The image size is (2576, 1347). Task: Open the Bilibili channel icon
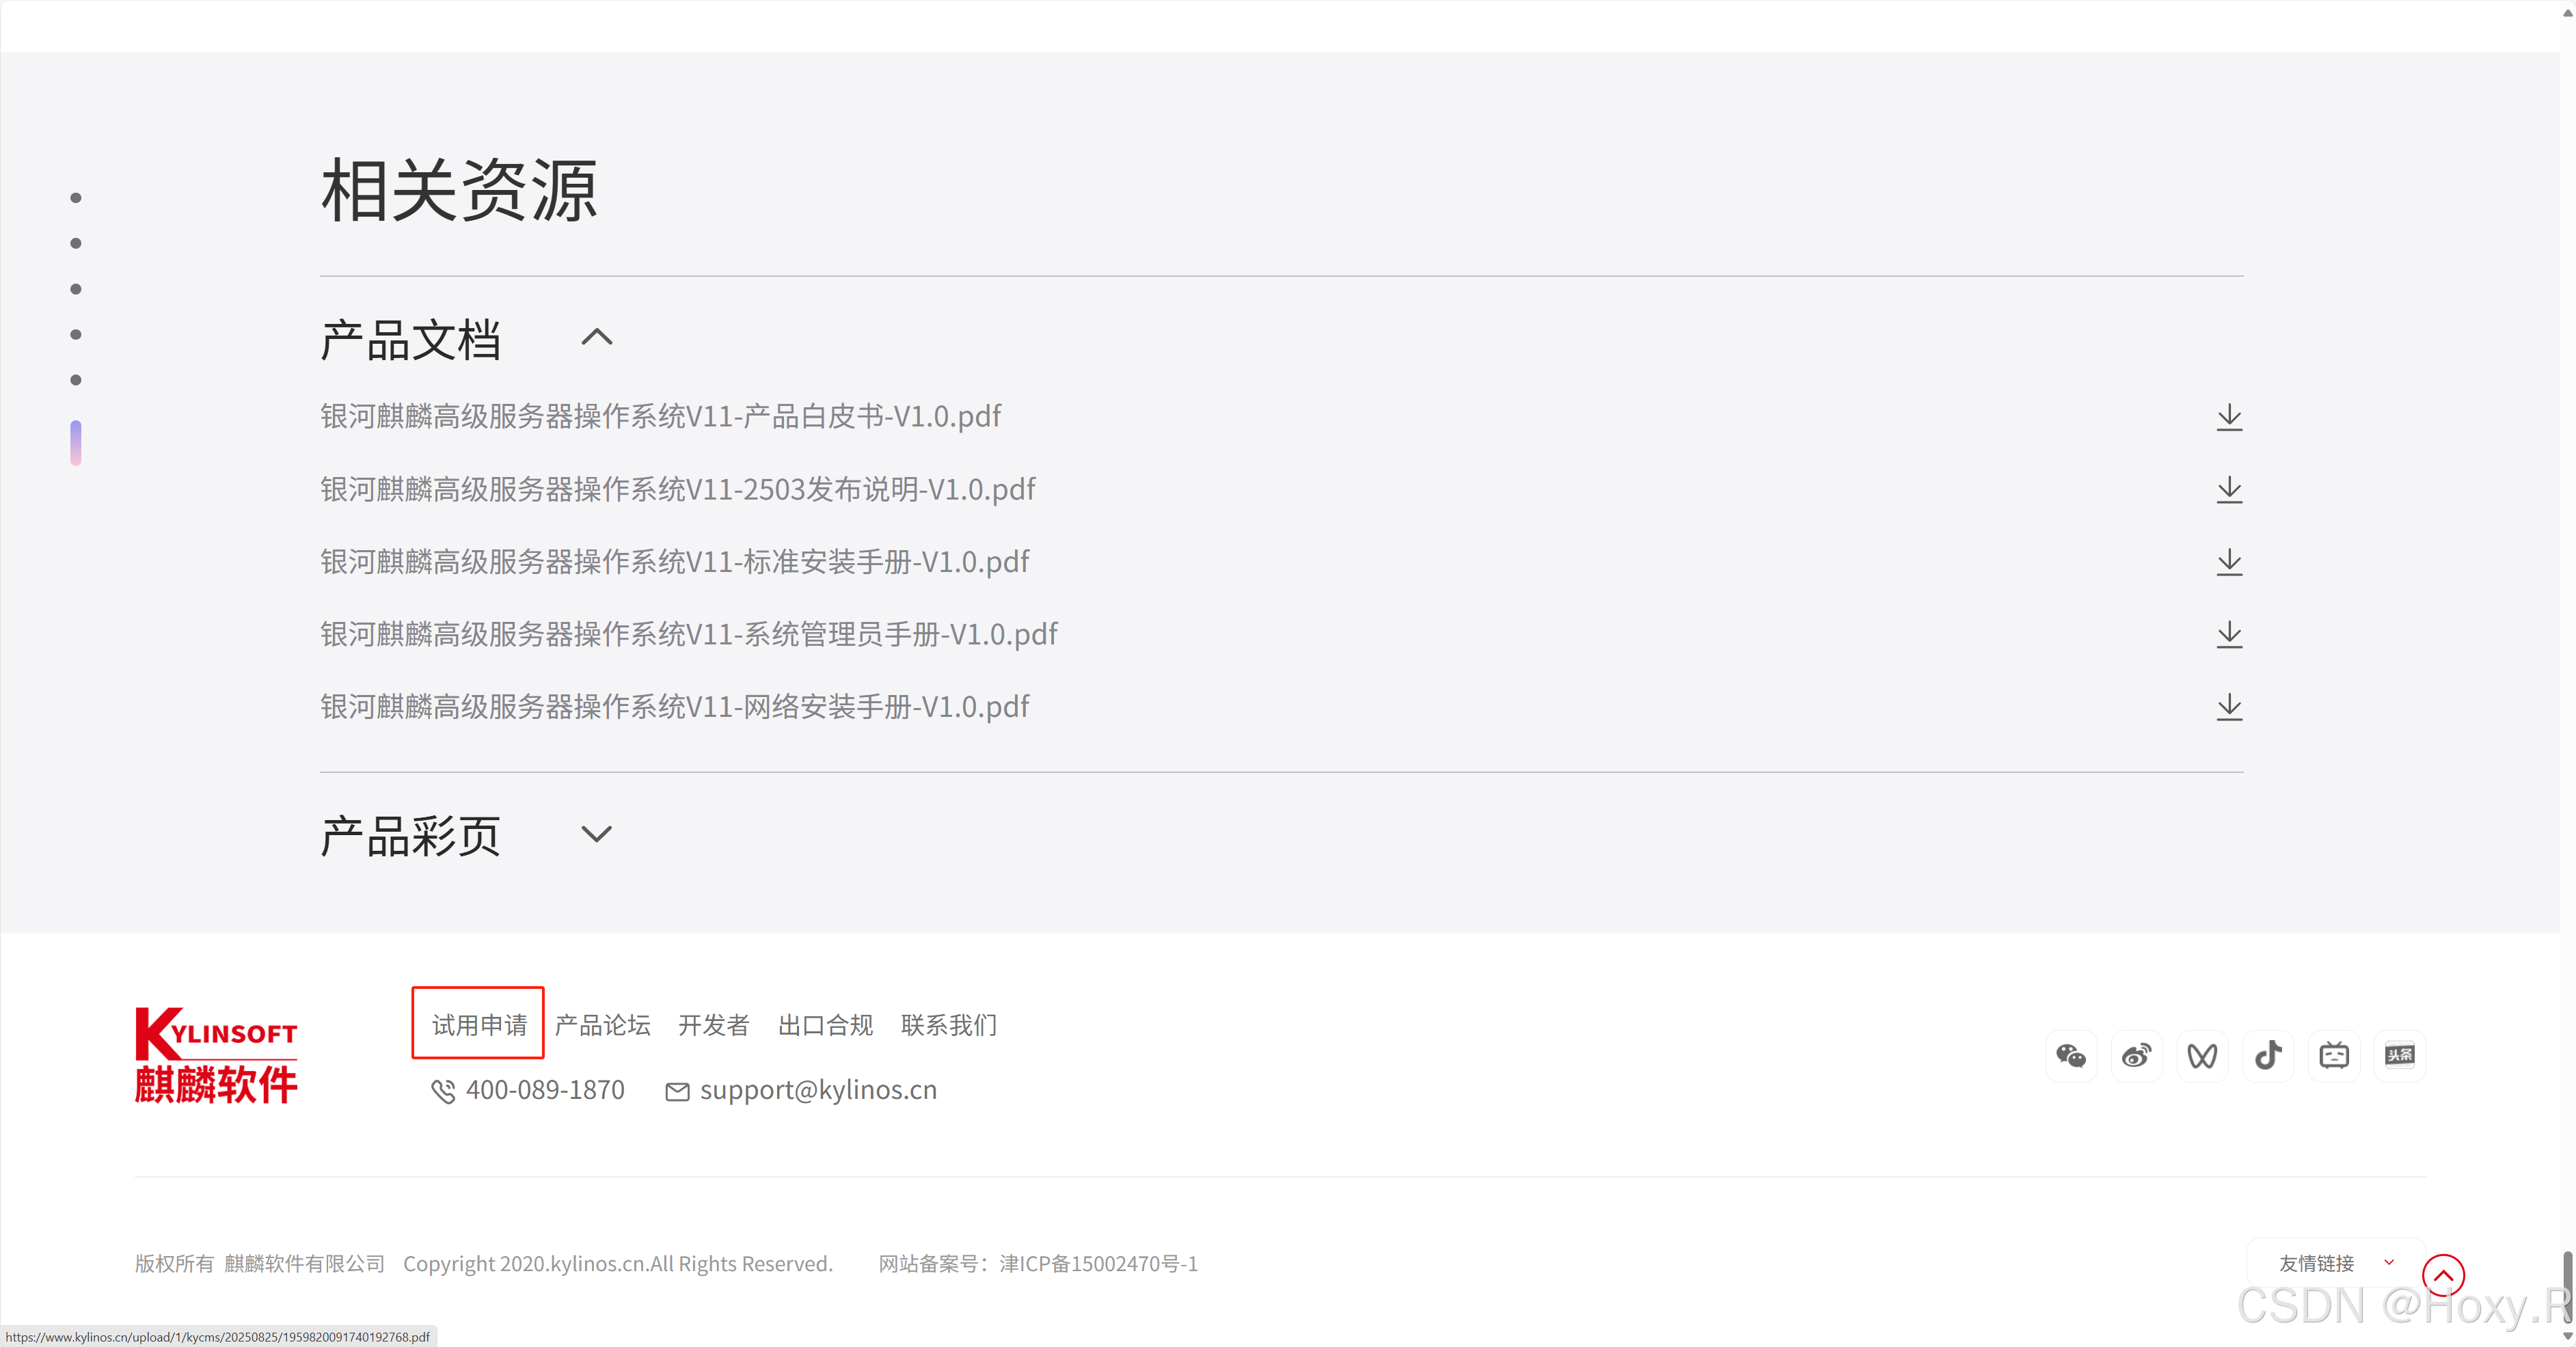(x=2335, y=1055)
